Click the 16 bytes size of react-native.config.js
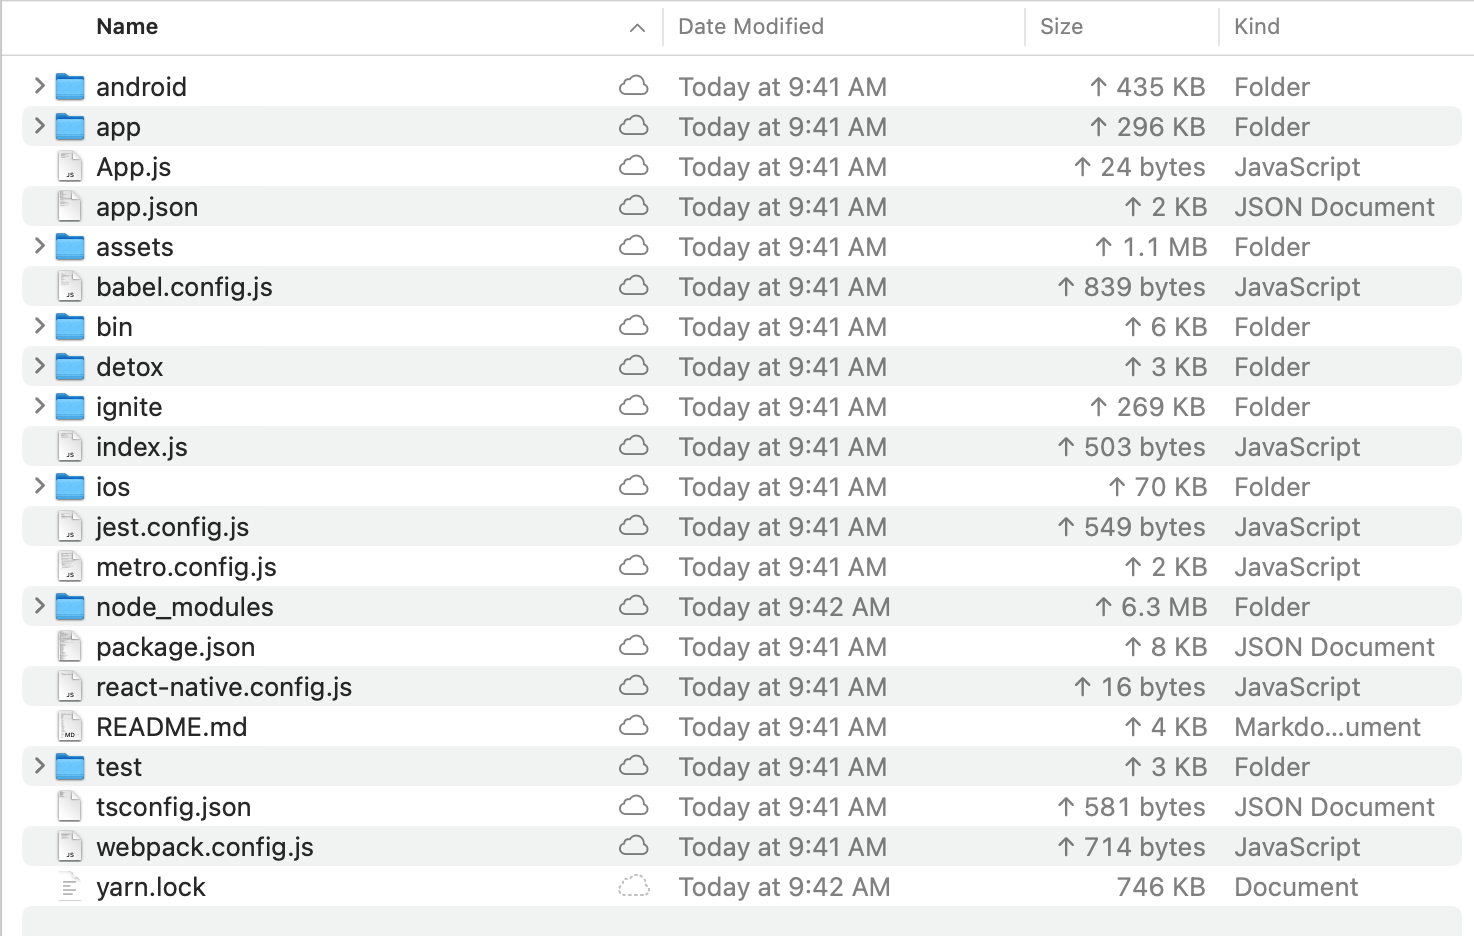This screenshot has height=936, width=1474. (x=1139, y=687)
